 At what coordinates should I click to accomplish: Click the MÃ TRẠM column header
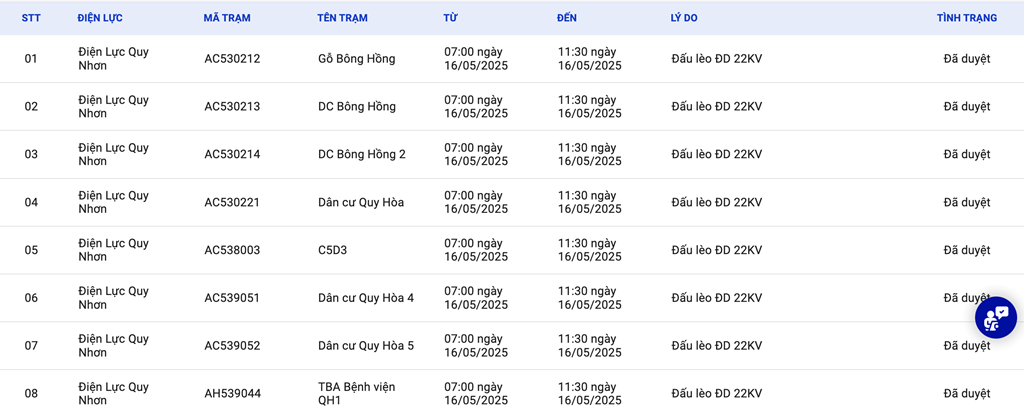click(x=226, y=18)
